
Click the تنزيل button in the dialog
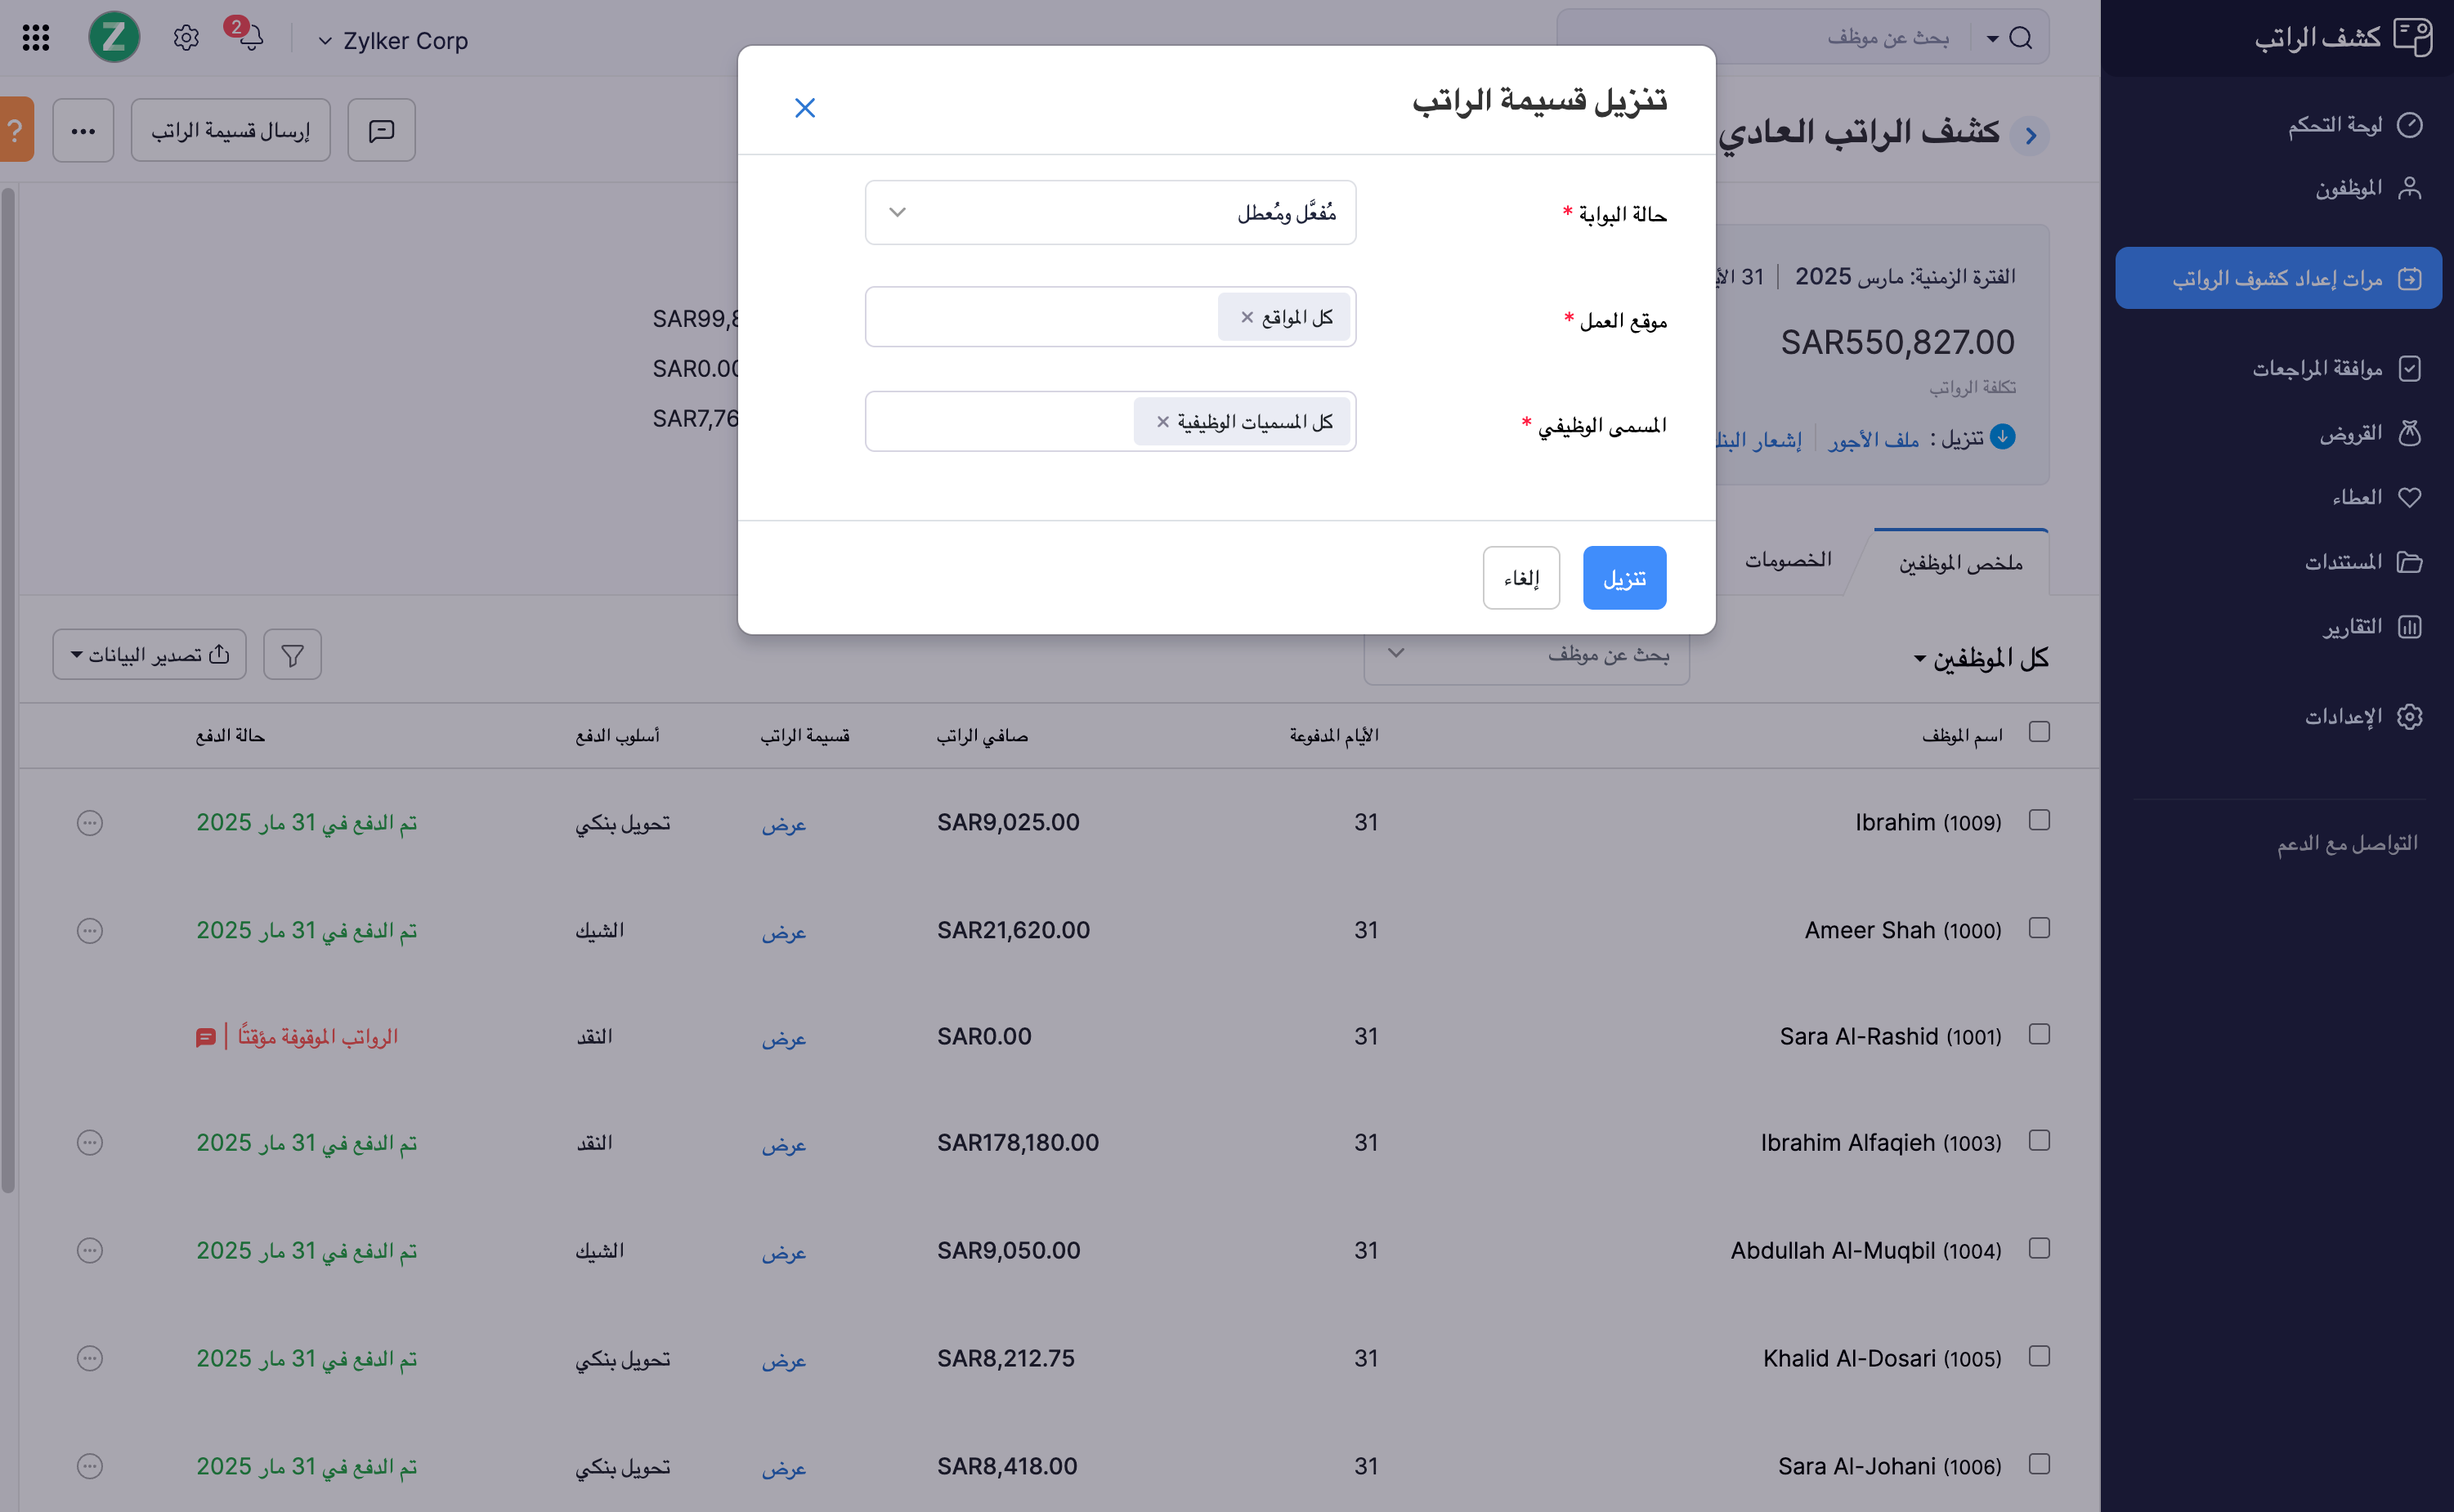(x=1624, y=577)
